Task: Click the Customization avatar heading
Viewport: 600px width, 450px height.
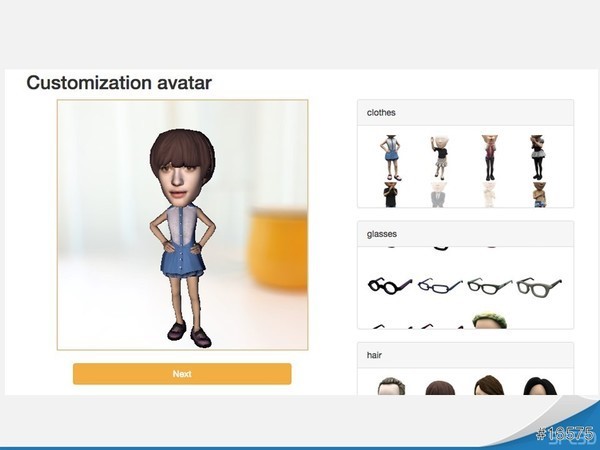Action: pyautogui.click(x=119, y=83)
